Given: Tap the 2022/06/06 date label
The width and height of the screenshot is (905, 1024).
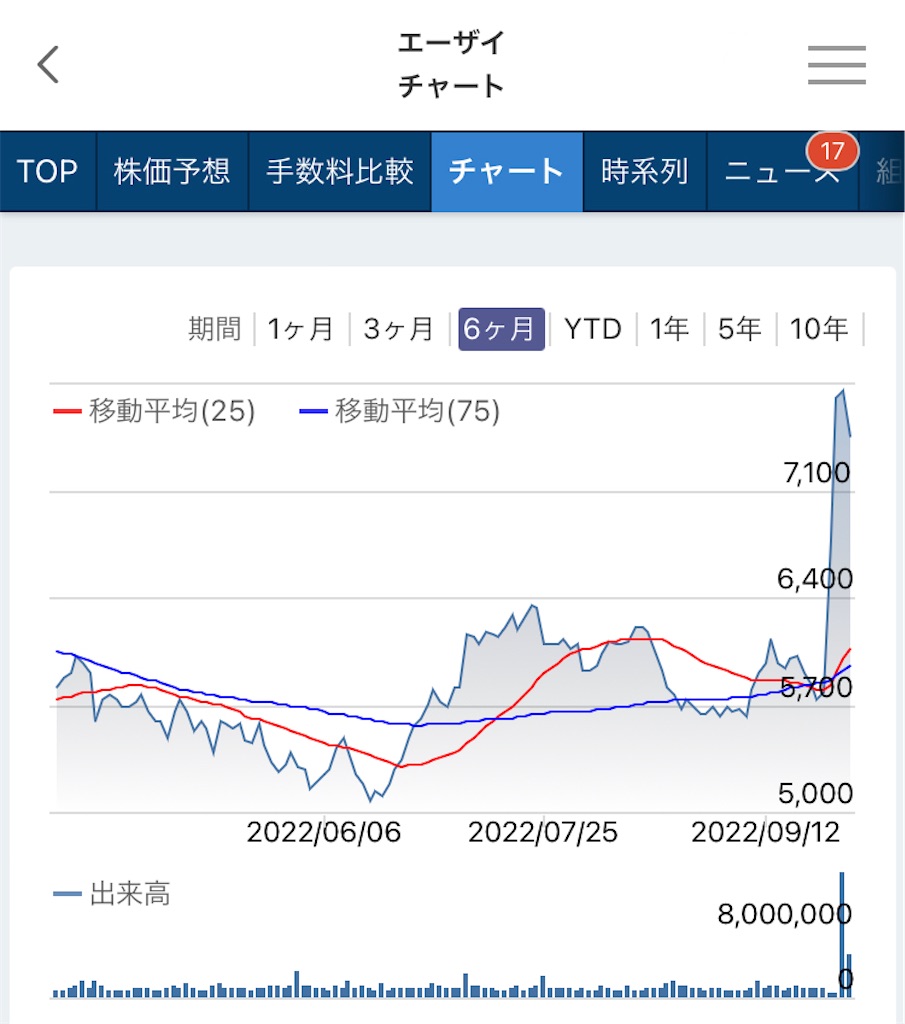Looking at the screenshot, I should point(323,833).
